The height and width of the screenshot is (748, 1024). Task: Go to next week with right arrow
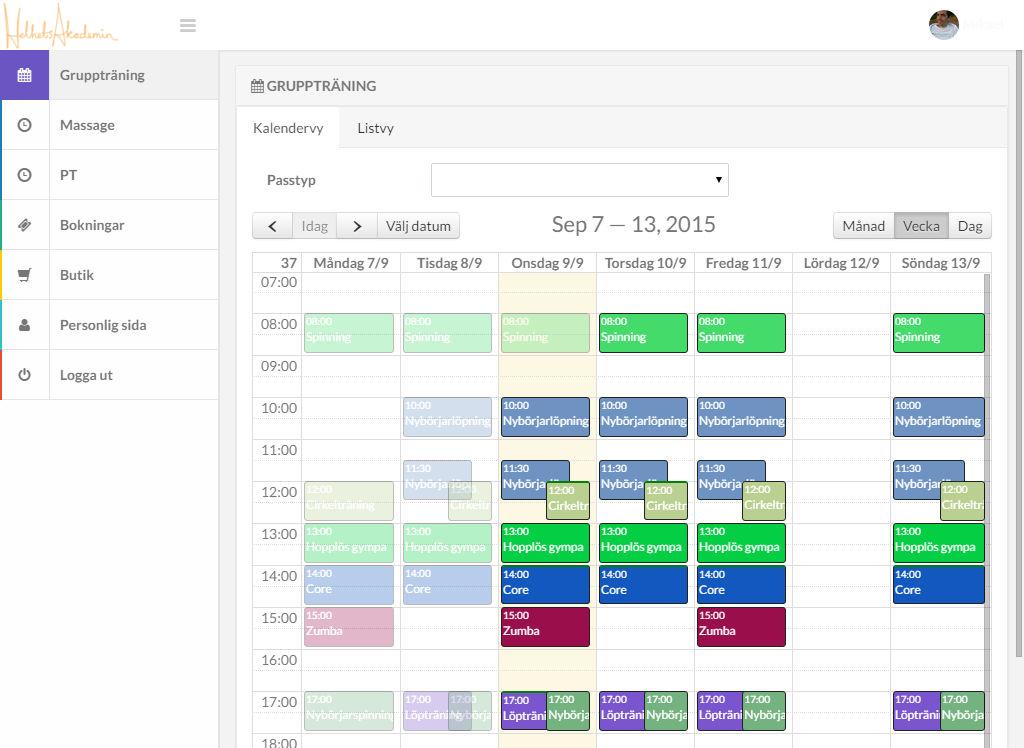point(357,226)
